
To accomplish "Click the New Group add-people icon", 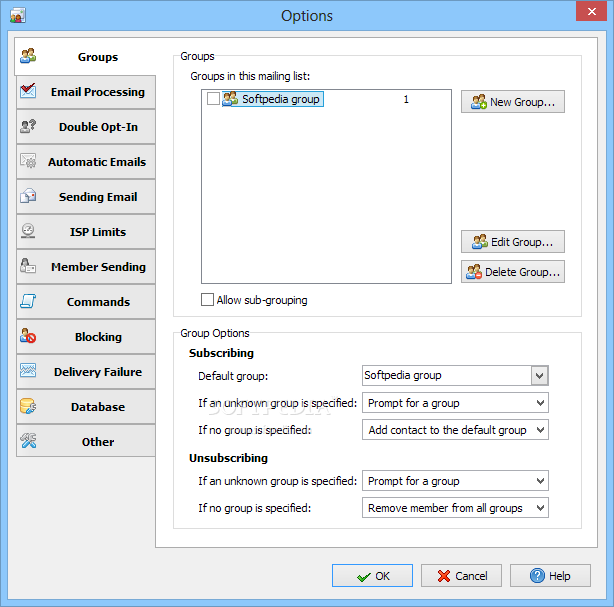I will (x=479, y=102).
